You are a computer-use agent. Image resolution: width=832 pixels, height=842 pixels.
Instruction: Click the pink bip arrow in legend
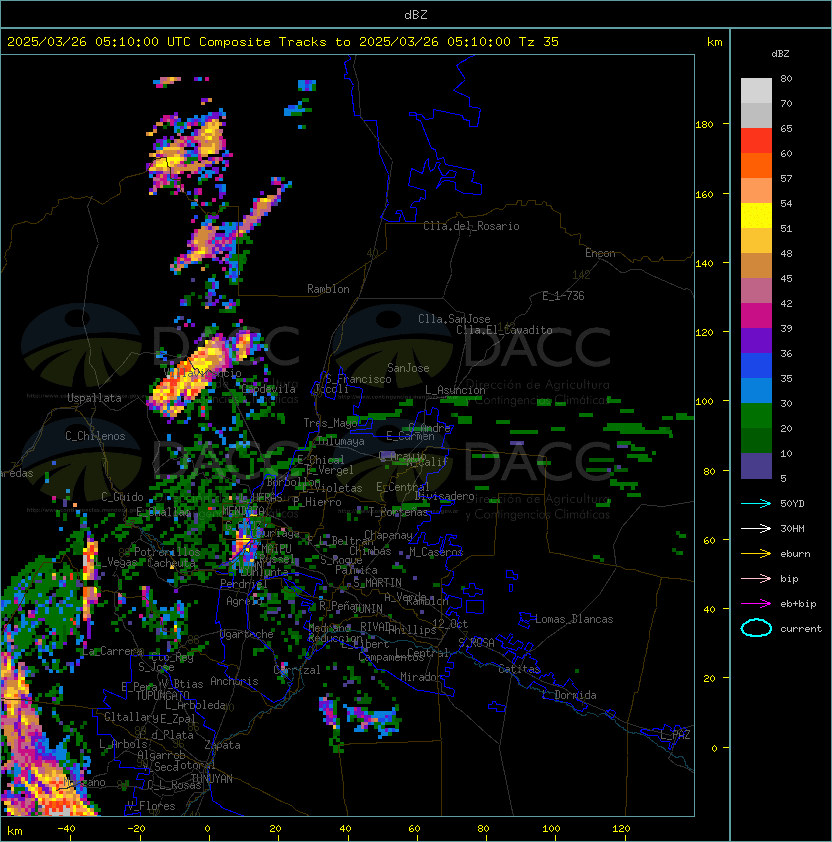(x=756, y=578)
